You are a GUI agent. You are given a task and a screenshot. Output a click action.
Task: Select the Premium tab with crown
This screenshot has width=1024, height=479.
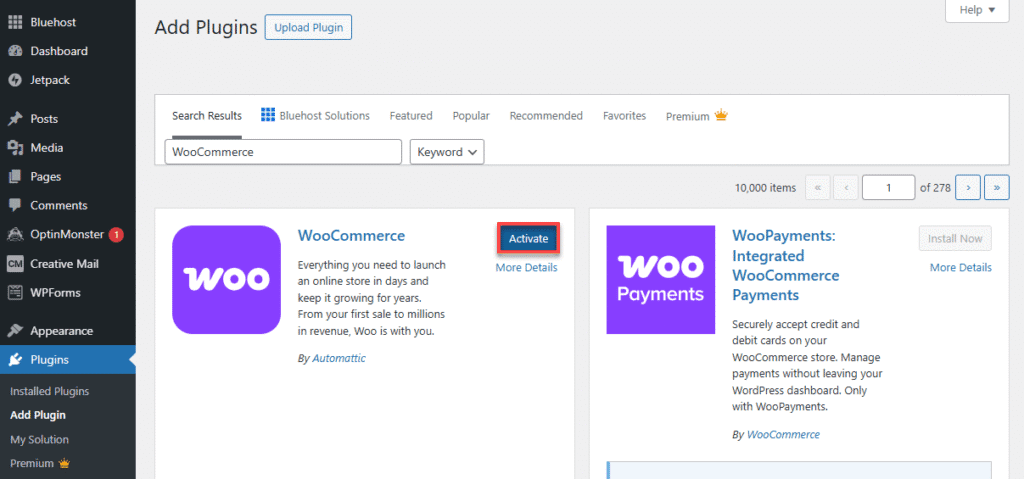pos(696,116)
